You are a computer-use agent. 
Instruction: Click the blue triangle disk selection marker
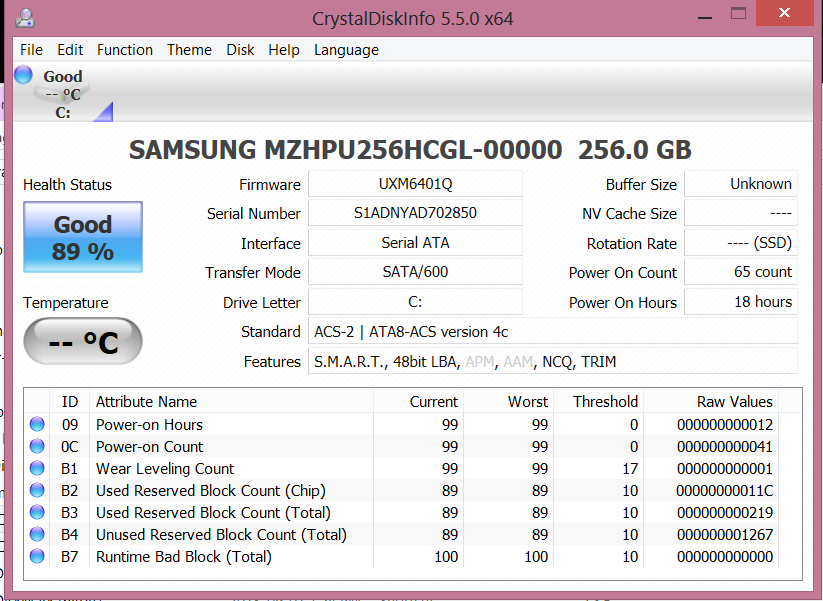[x=104, y=112]
